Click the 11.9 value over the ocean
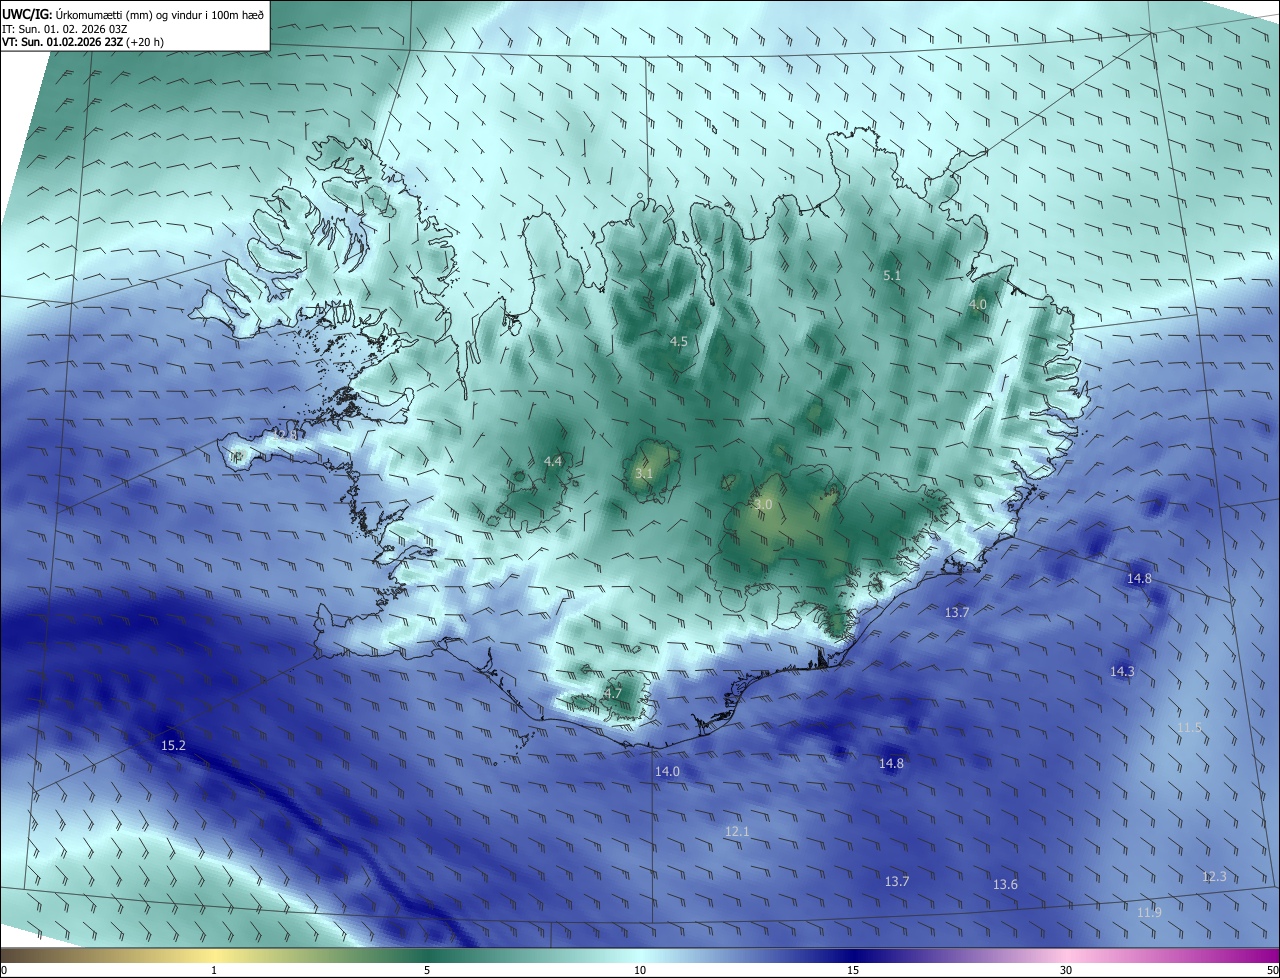The width and height of the screenshot is (1280, 978). 1149,913
